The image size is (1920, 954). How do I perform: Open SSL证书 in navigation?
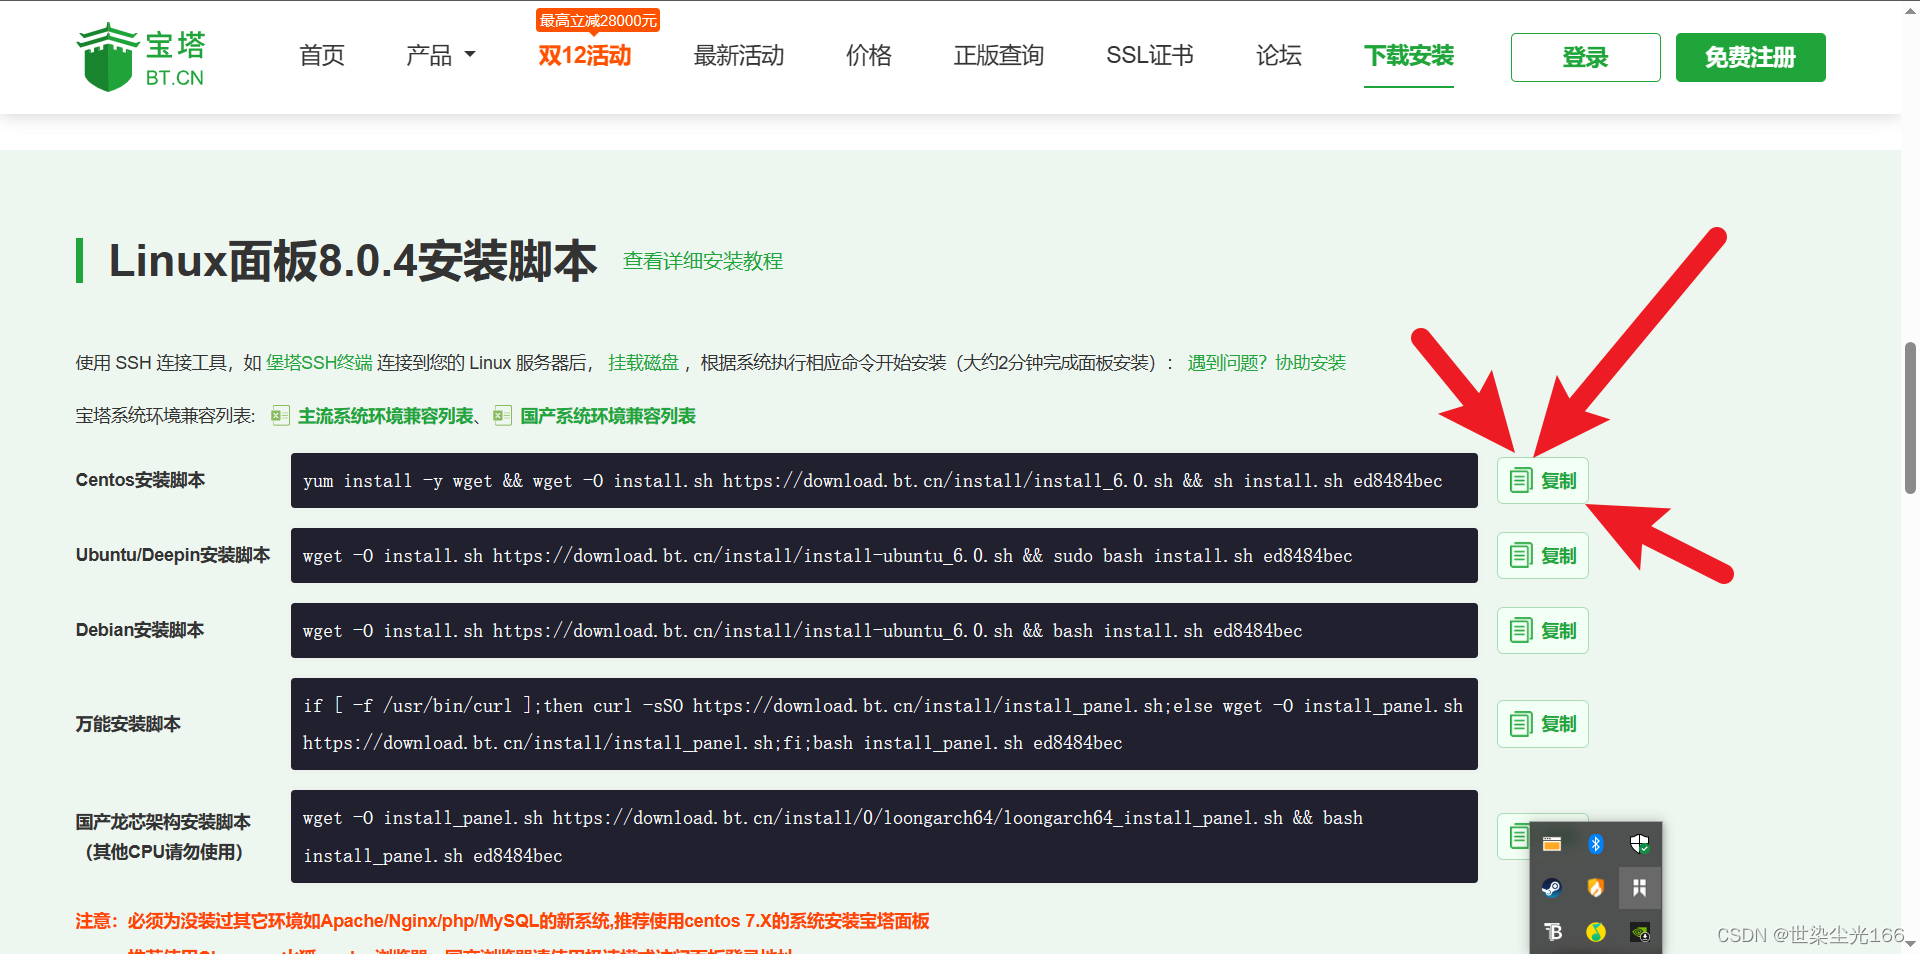pyautogui.click(x=1150, y=56)
